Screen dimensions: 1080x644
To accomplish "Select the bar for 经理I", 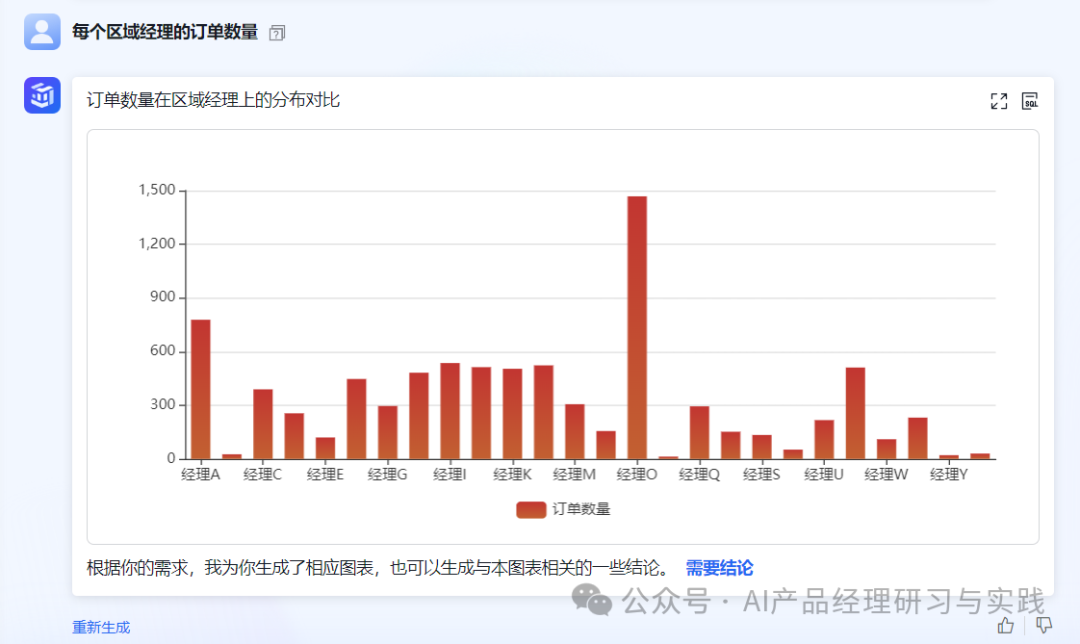I will click(x=450, y=411).
